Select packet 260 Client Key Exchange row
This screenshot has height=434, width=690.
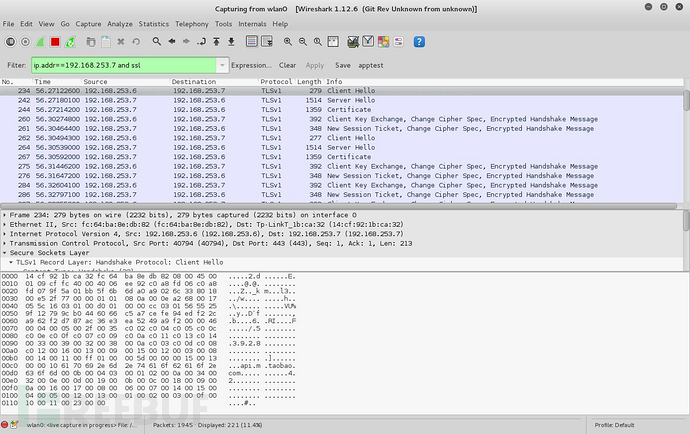tap(342, 119)
